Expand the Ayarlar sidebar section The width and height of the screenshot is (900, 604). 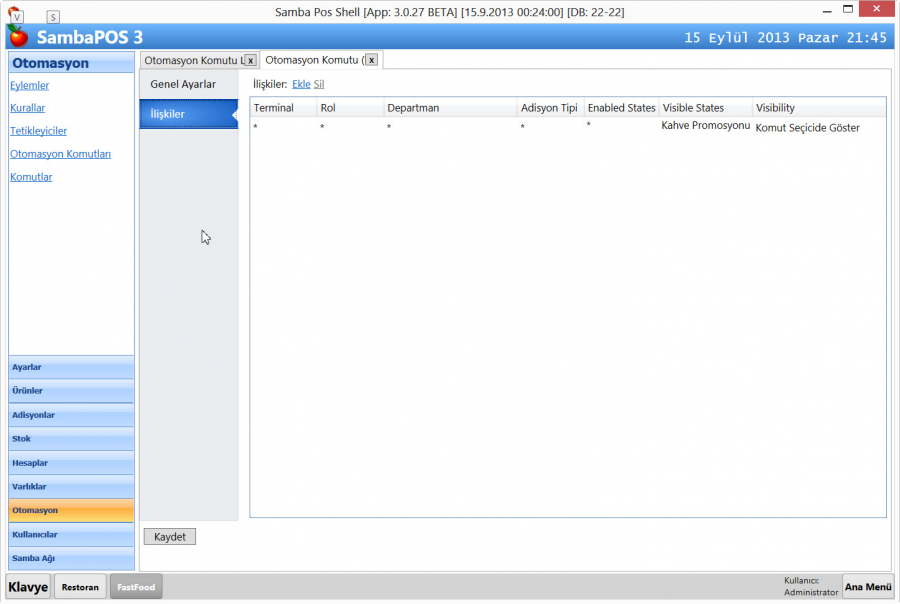pos(71,367)
